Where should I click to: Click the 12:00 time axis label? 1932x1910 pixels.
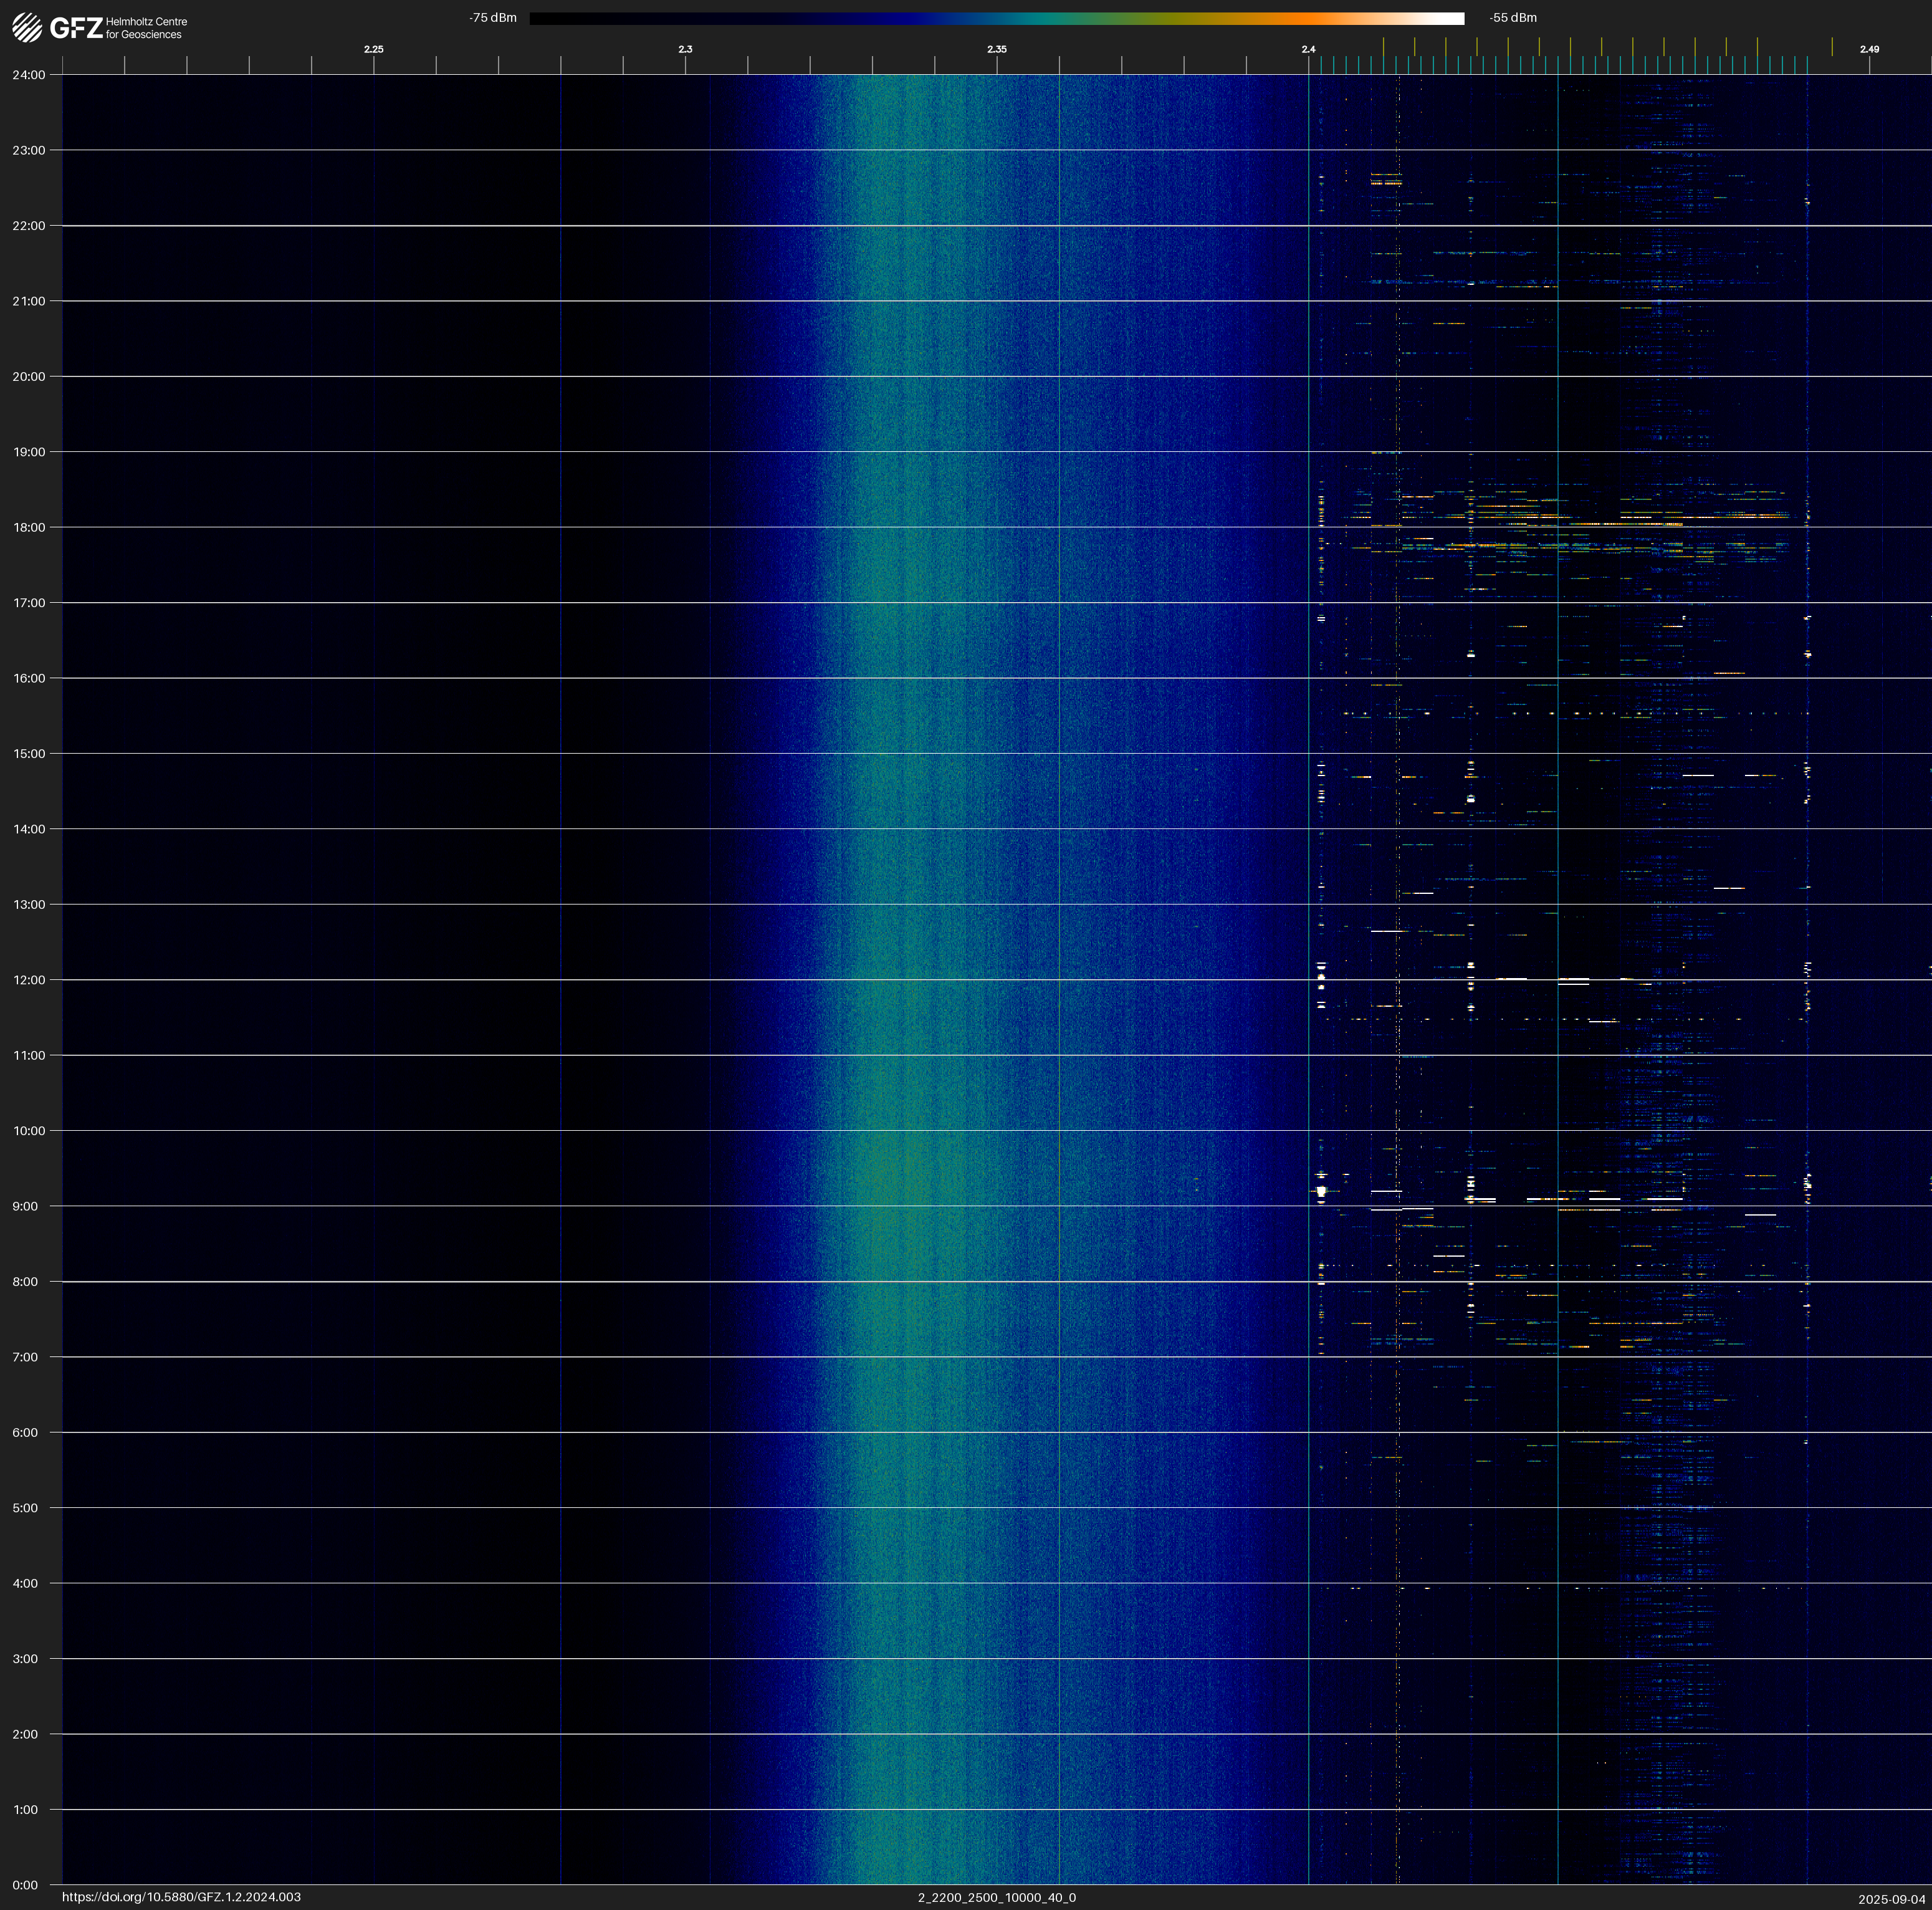tap(29, 980)
